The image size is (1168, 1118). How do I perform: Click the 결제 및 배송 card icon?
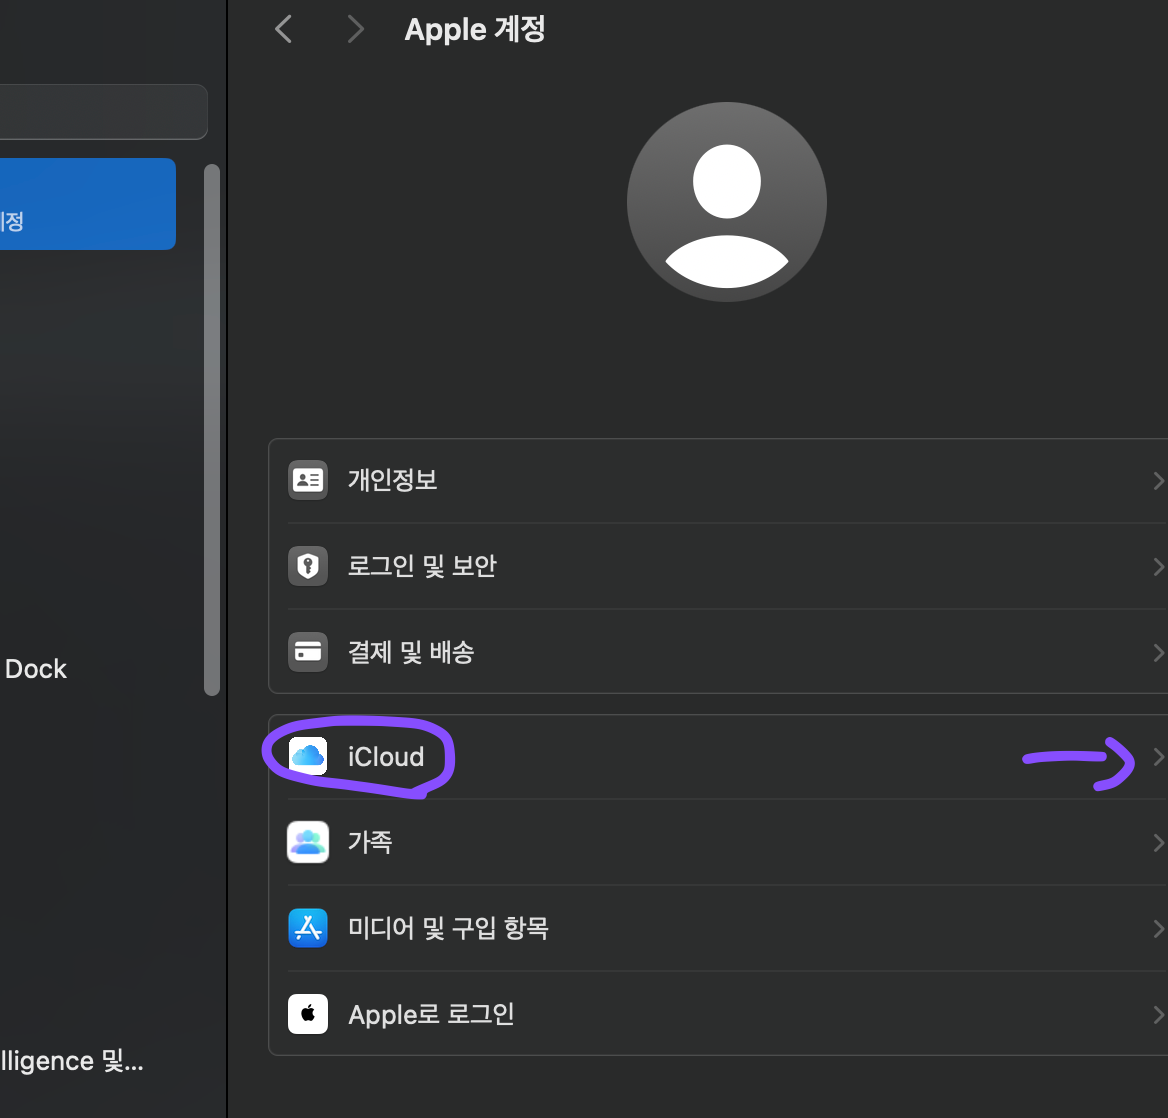point(308,652)
